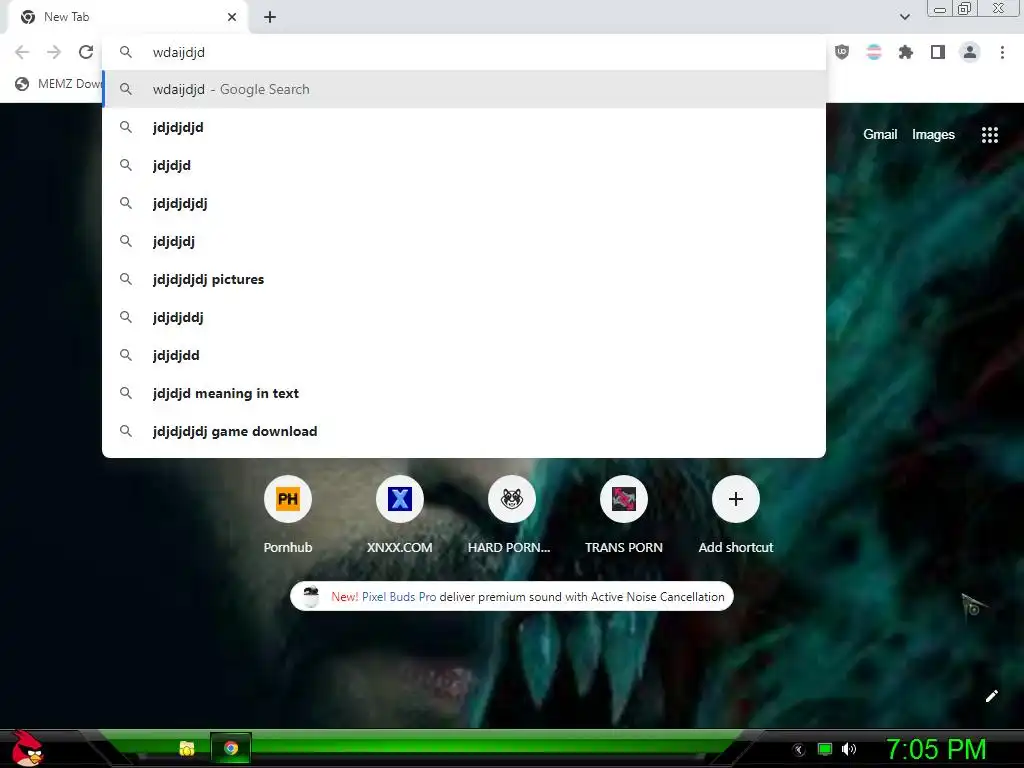This screenshot has height=768, width=1024.
Task: Select 'wdaijdjd - Google Search' suggestion
Action: pyautogui.click(x=464, y=89)
